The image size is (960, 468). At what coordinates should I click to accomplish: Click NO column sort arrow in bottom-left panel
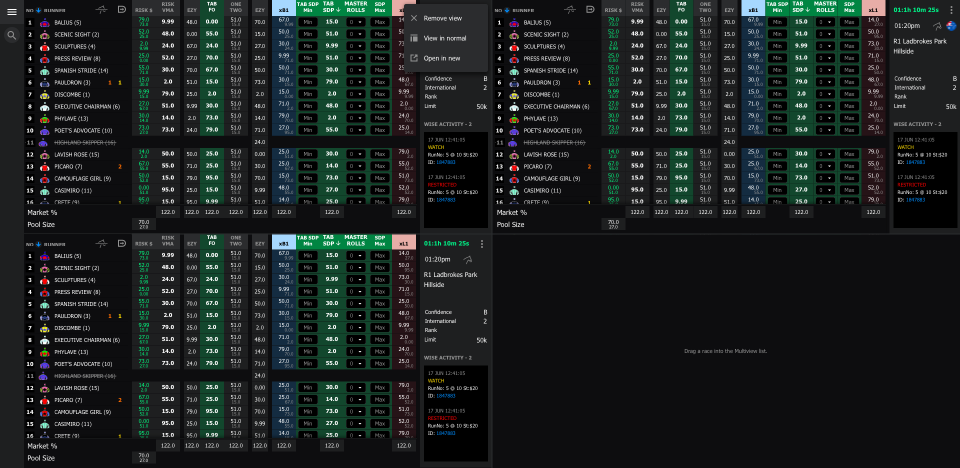[38, 243]
